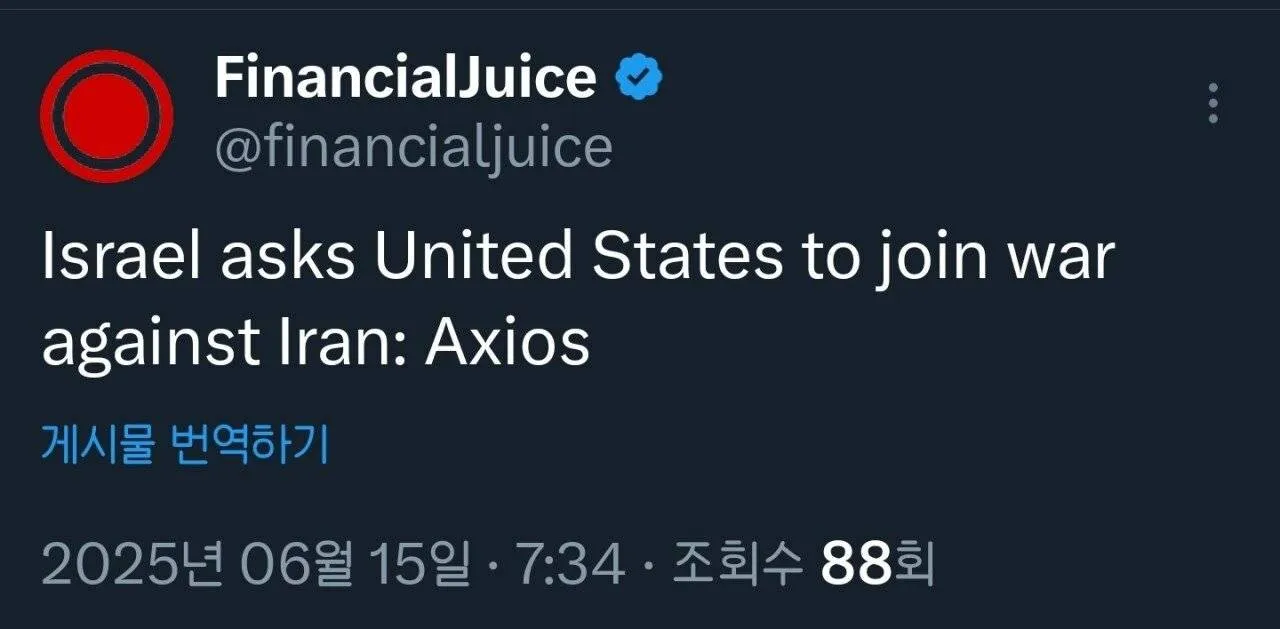
Task: Click the 7:34 post time
Action: click(568, 566)
